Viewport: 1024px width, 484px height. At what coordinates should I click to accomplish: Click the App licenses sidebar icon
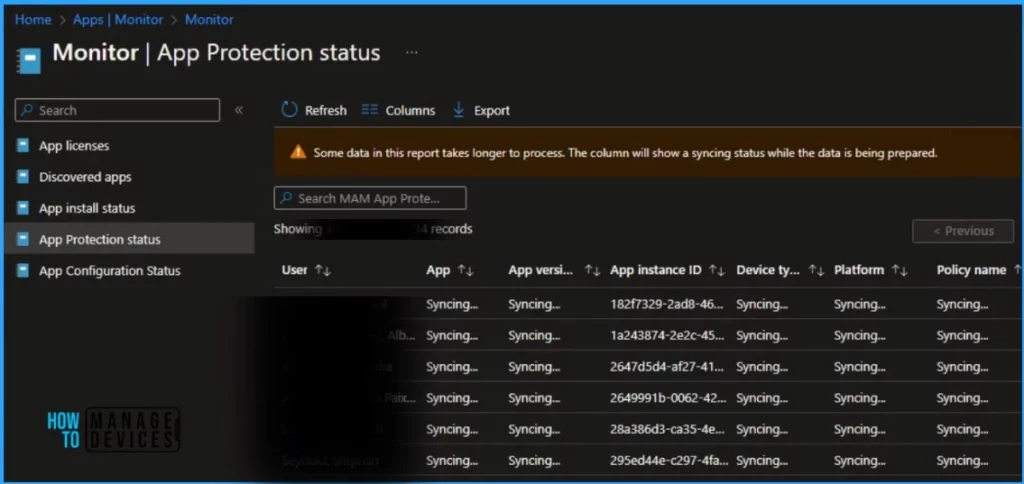click(x=23, y=146)
